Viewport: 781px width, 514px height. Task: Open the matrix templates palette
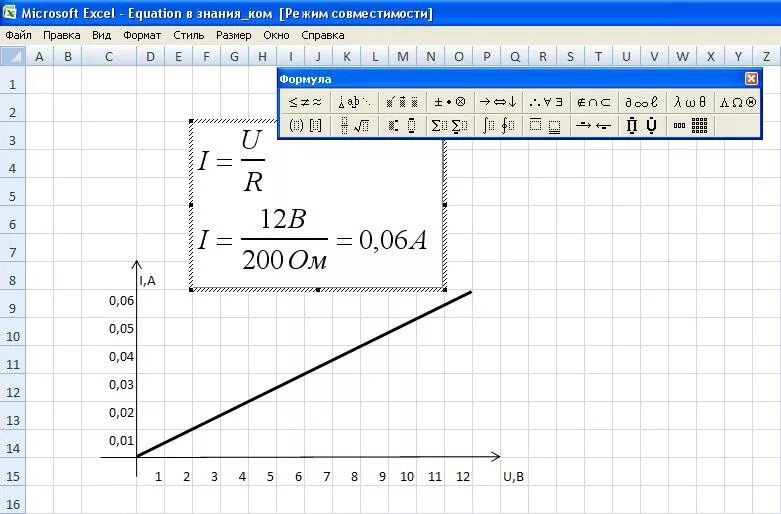(x=689, y=126)
